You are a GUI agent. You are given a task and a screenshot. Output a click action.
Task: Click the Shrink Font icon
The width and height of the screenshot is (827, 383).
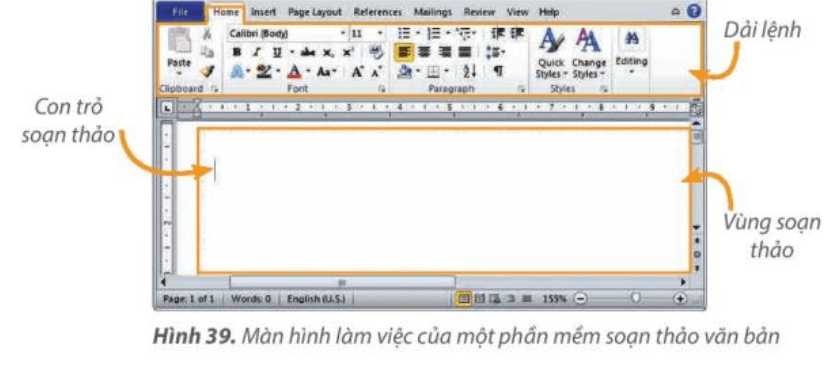(376, 72)
